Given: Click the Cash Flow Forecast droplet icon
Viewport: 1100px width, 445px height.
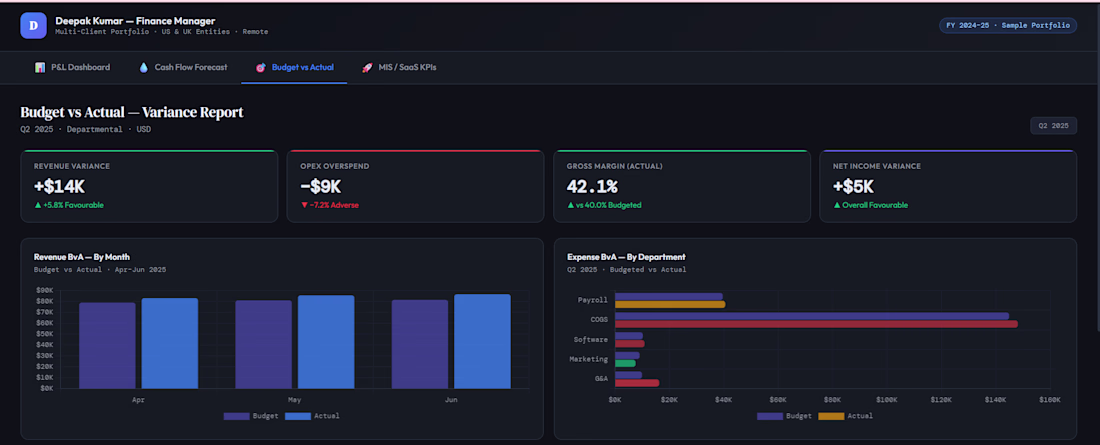Looking at the screenshot, I should click(144, 67).
